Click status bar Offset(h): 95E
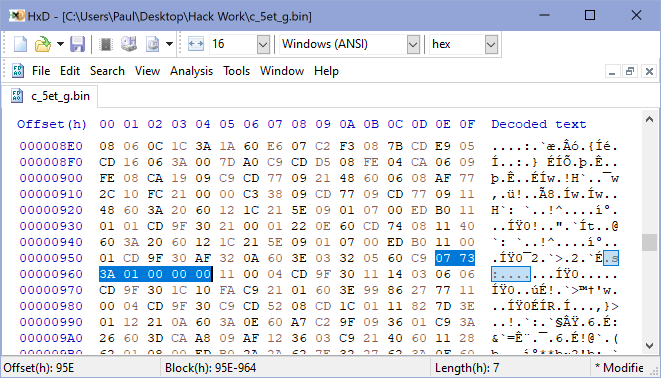Viewport: 661px width, 378px height. (x=39, y=368)
